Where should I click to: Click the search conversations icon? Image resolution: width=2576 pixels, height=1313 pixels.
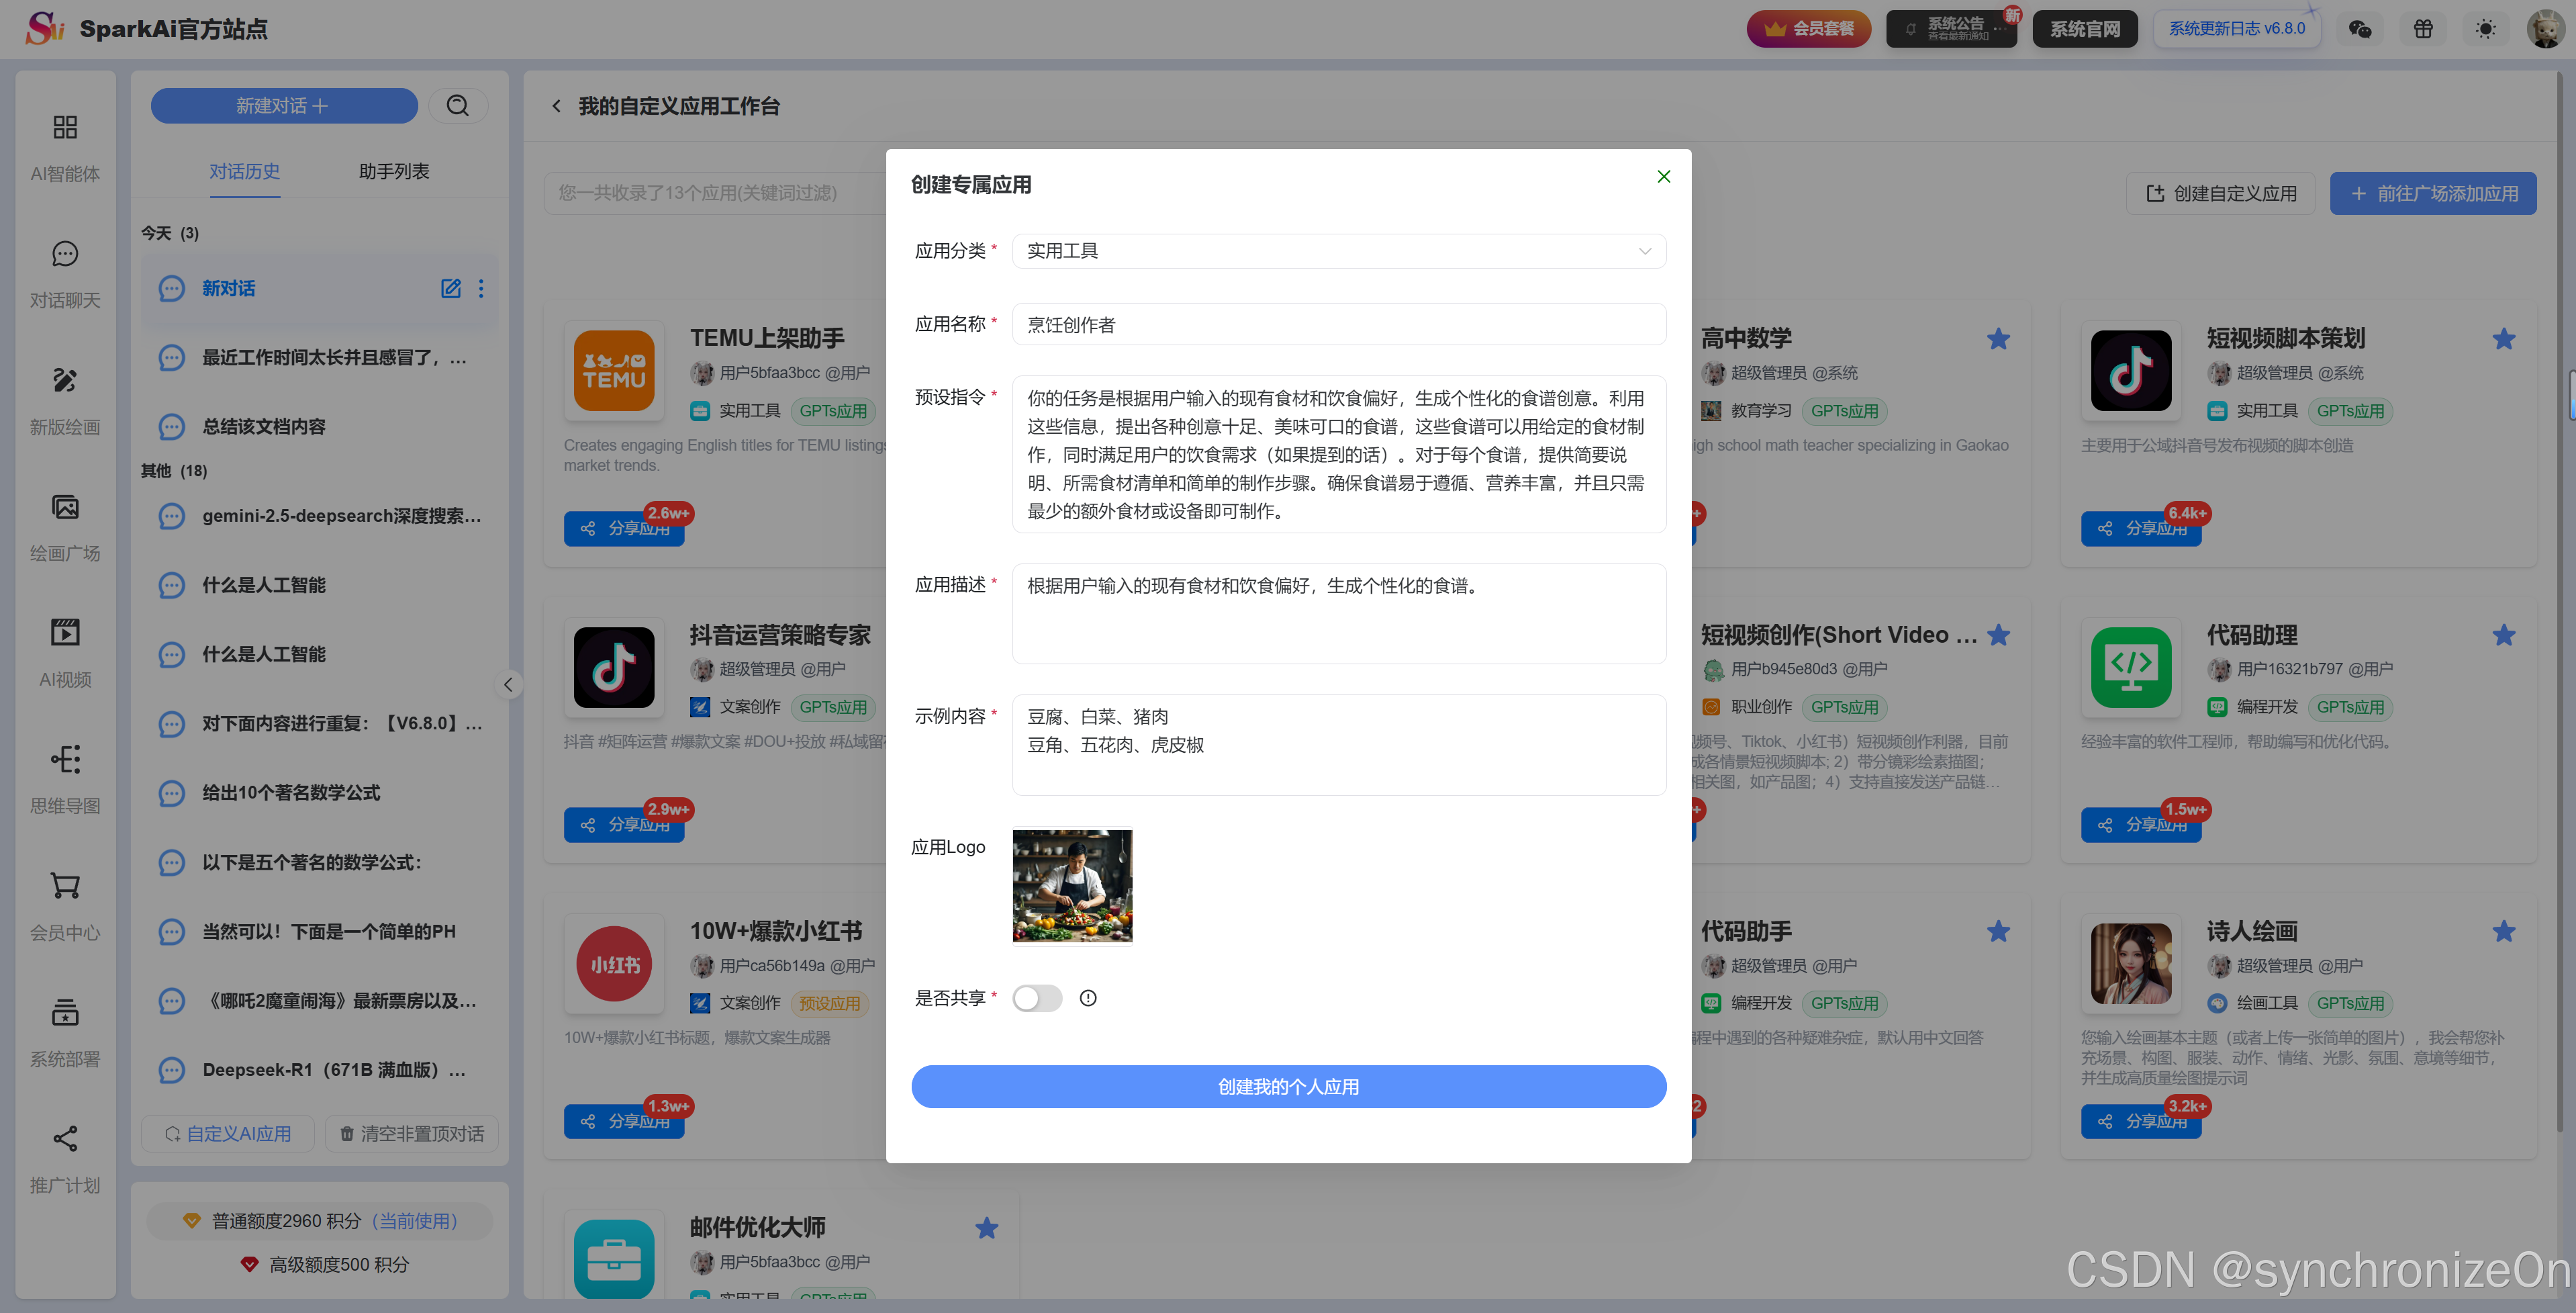(x=458, y=106)
